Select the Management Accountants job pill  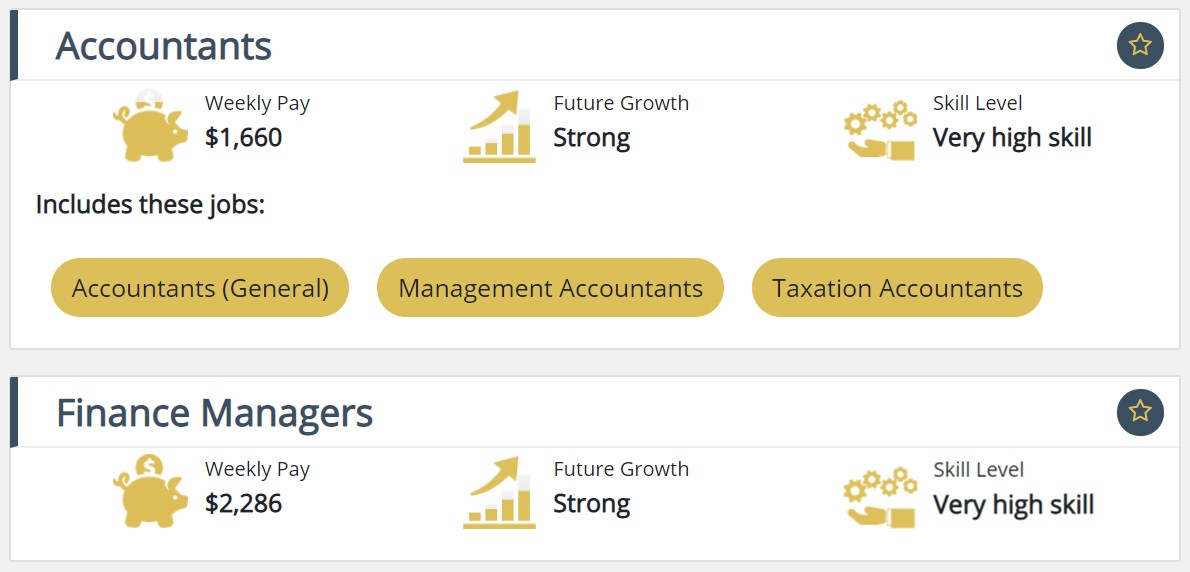point(550,288)
